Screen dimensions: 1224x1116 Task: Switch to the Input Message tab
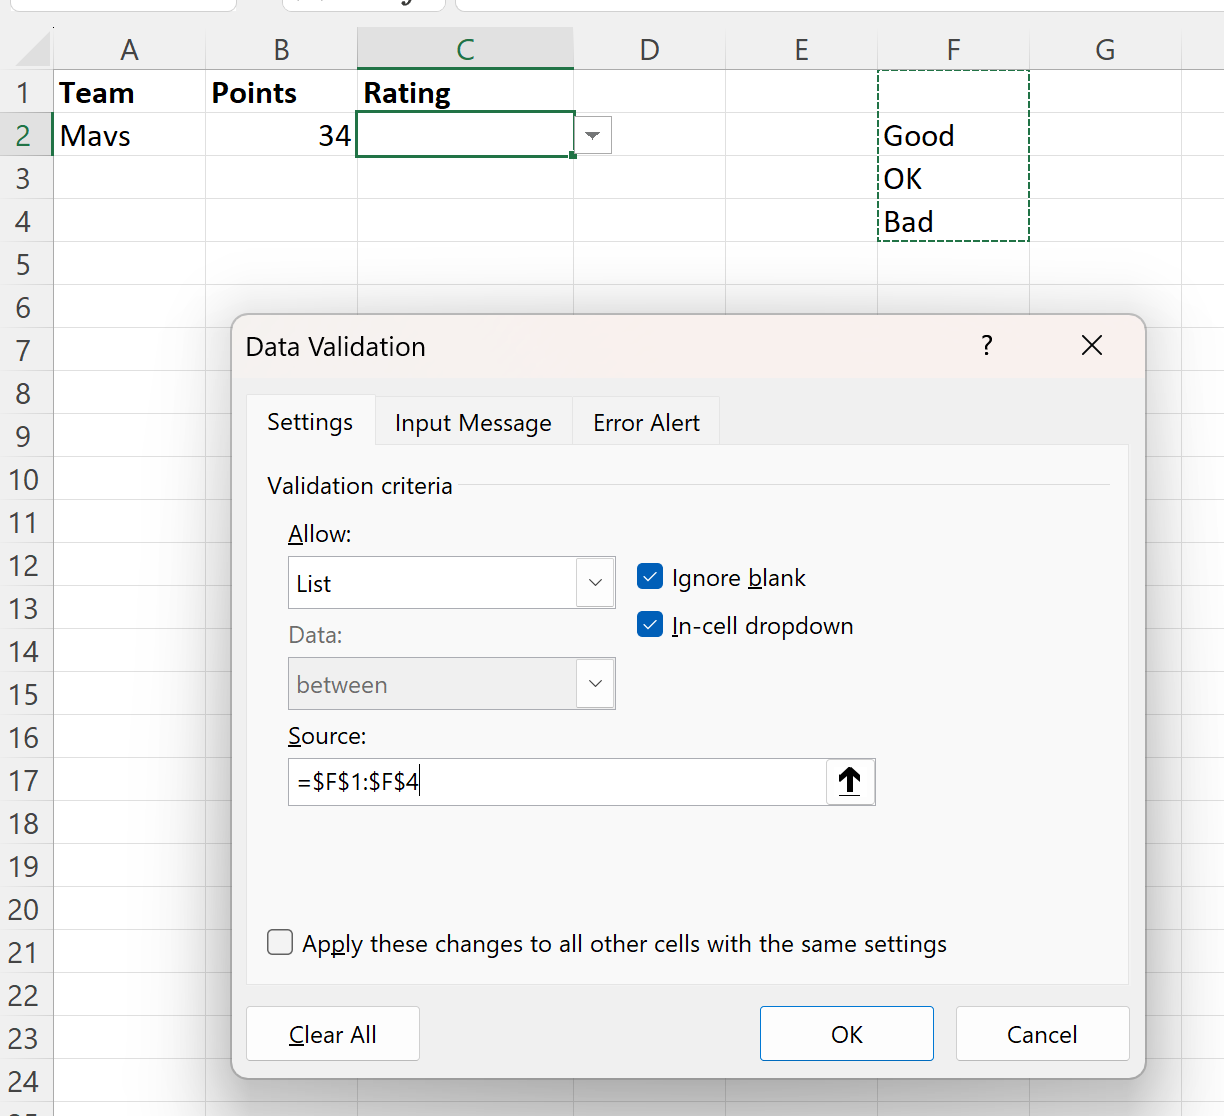tap(473, 421)
